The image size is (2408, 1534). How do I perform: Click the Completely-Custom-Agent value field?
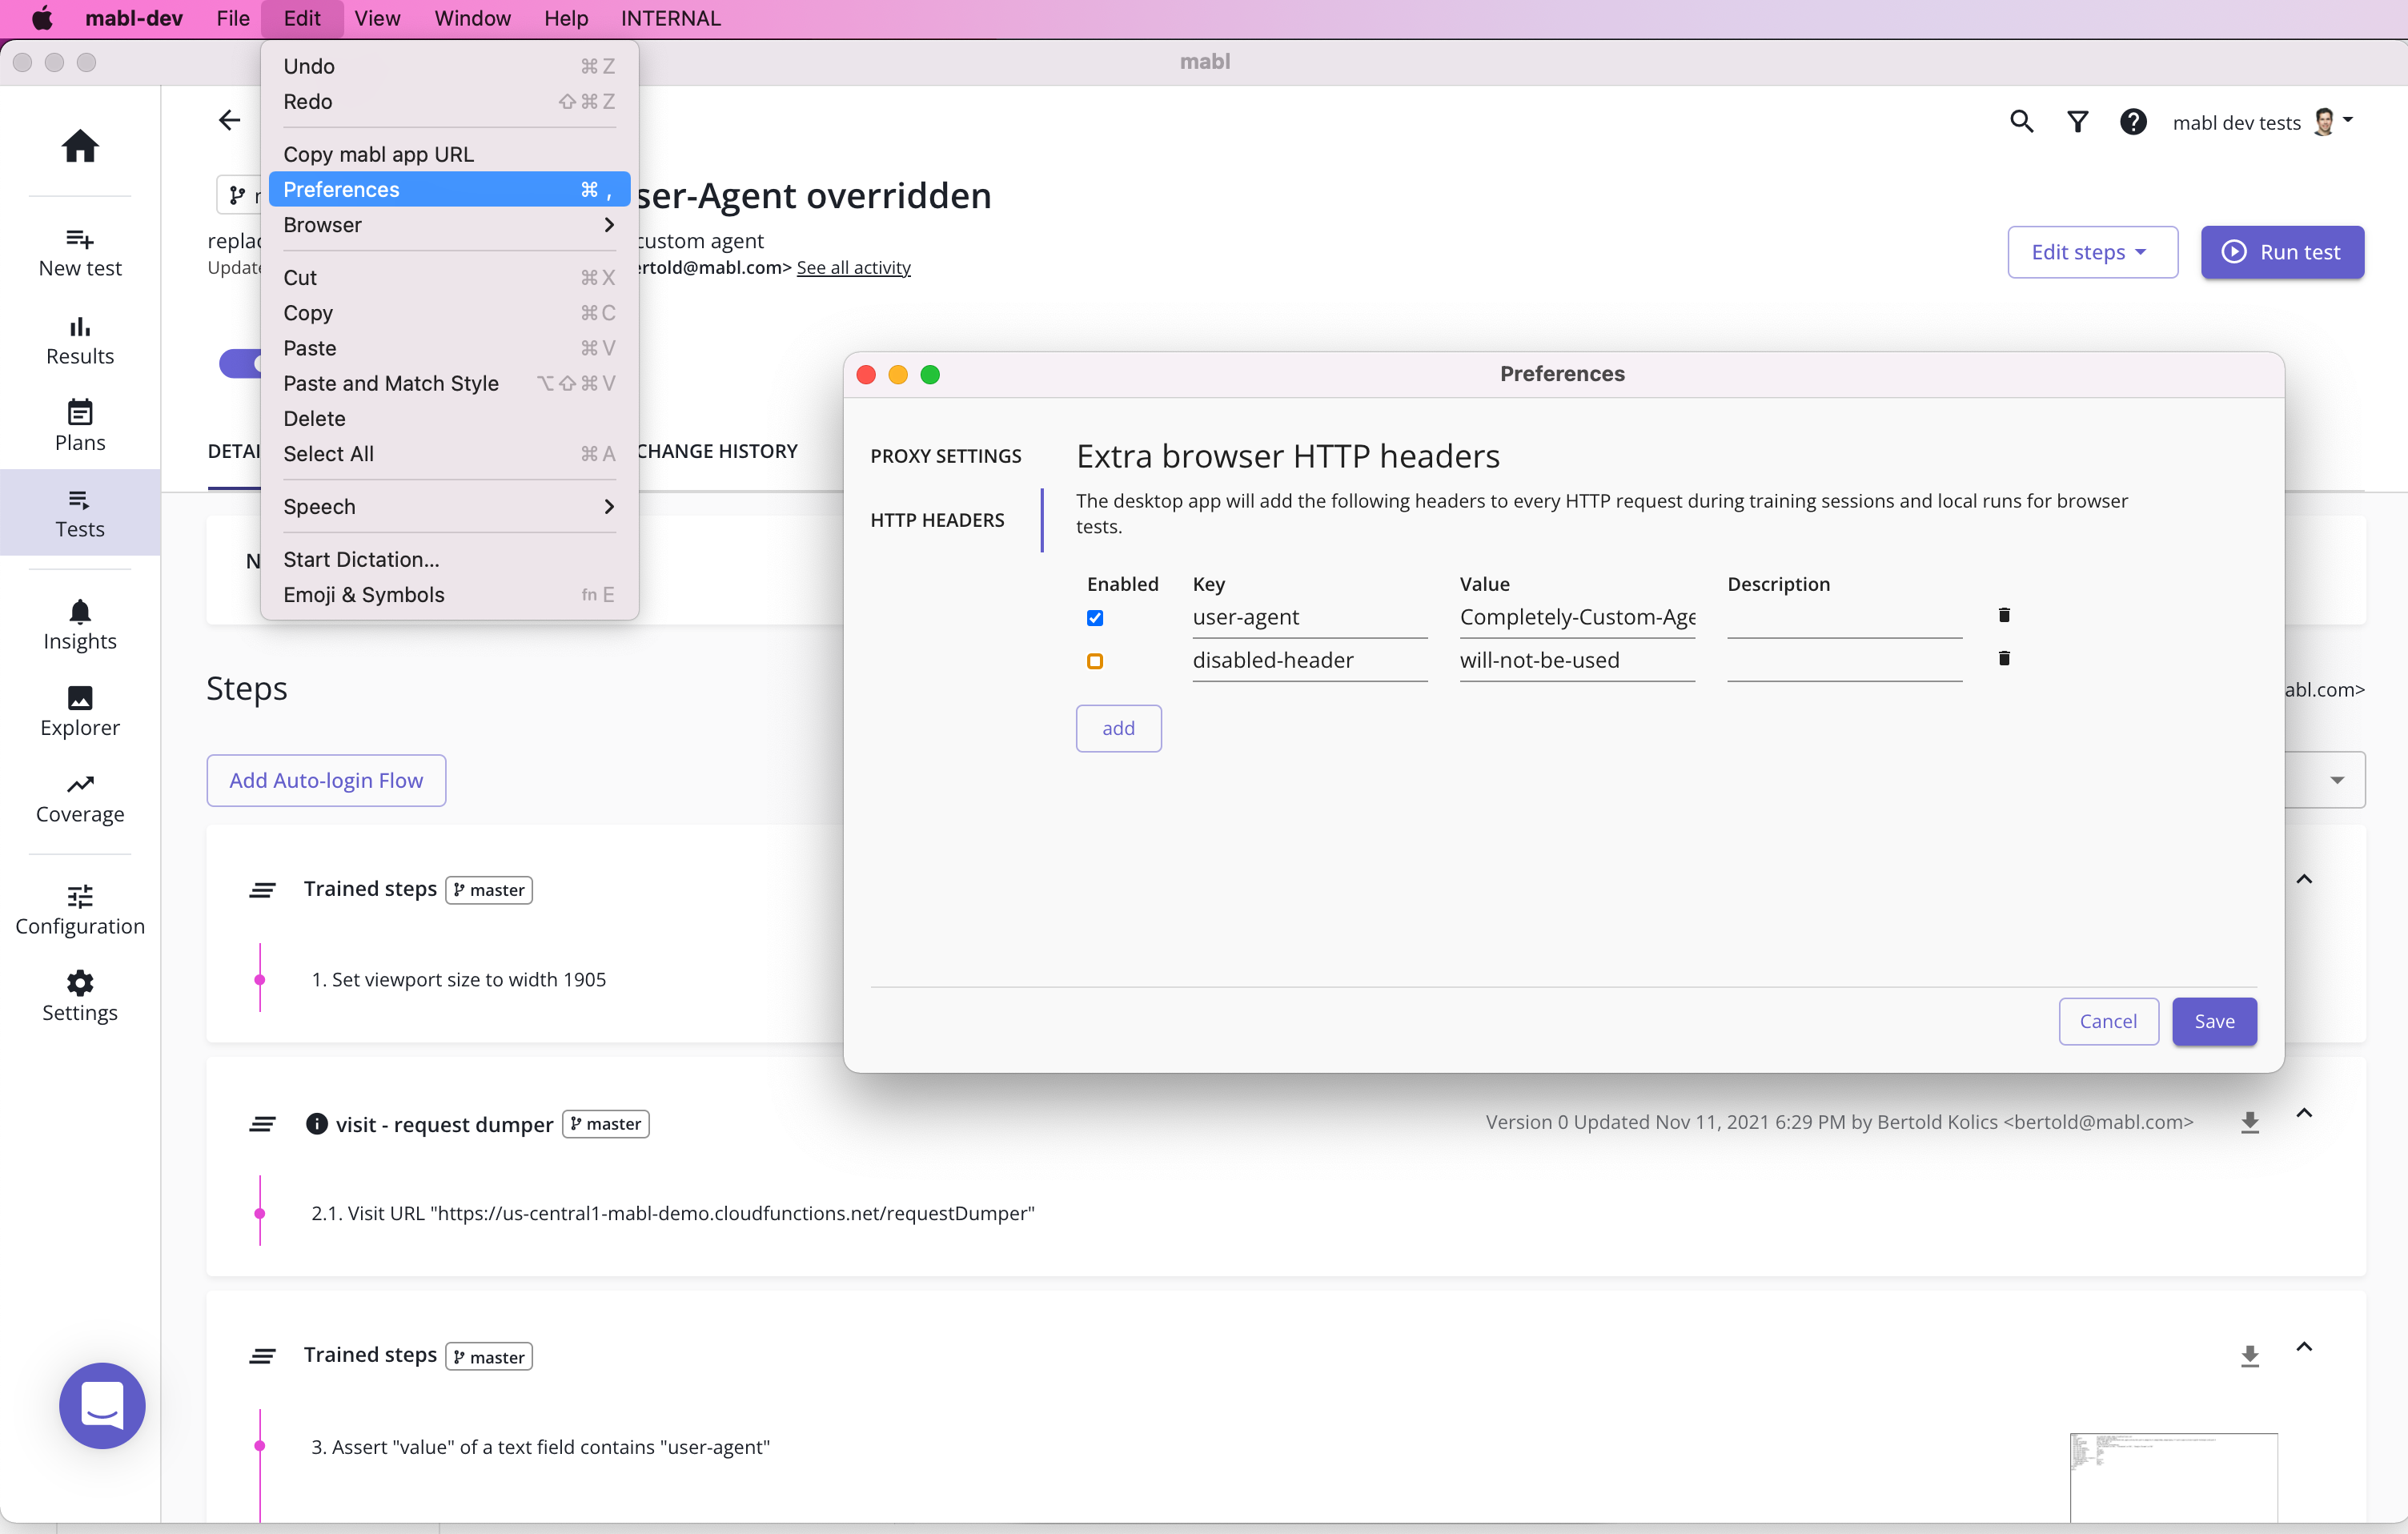(x=1576, y=617)
